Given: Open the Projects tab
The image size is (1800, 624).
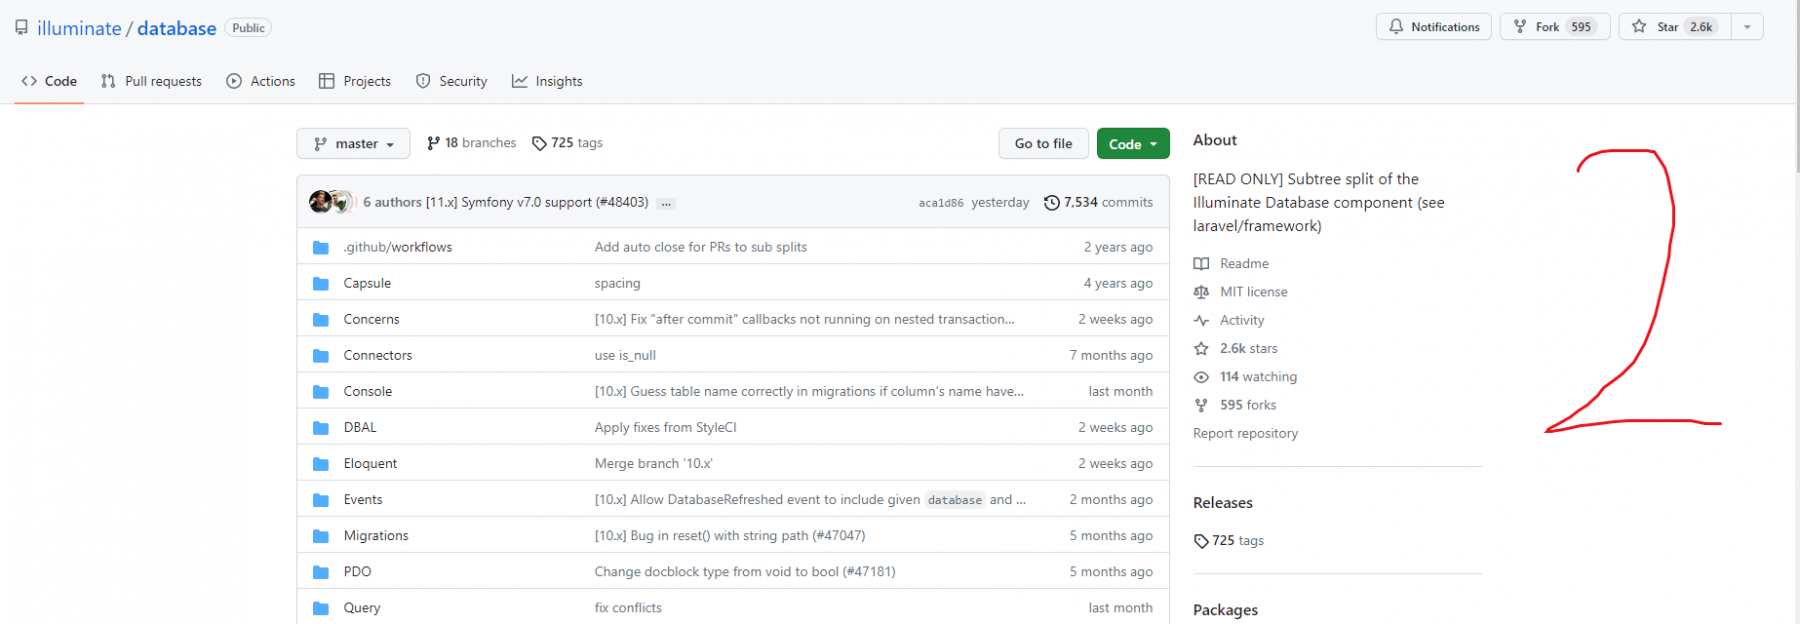Looking at the screenshot, I should click(x=355, y=81).
